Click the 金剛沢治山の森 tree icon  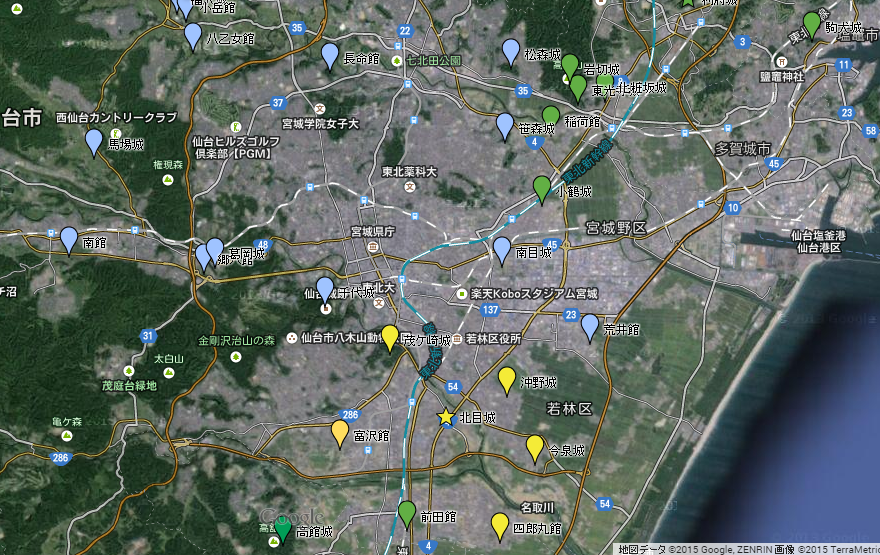(236, 357)
